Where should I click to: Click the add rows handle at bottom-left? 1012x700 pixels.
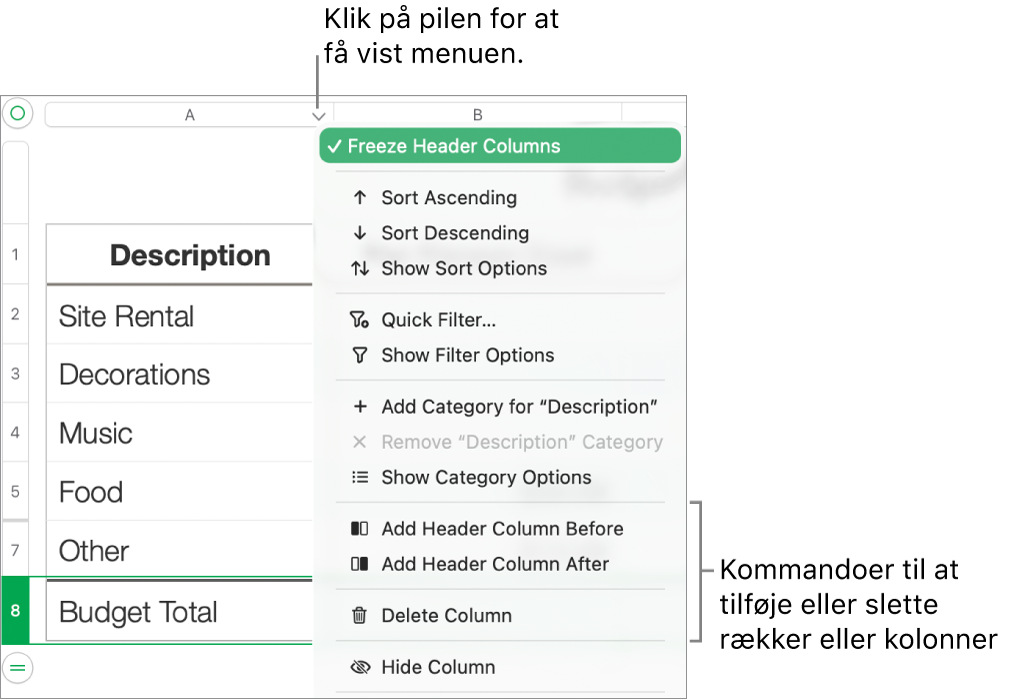coord(17,666)
